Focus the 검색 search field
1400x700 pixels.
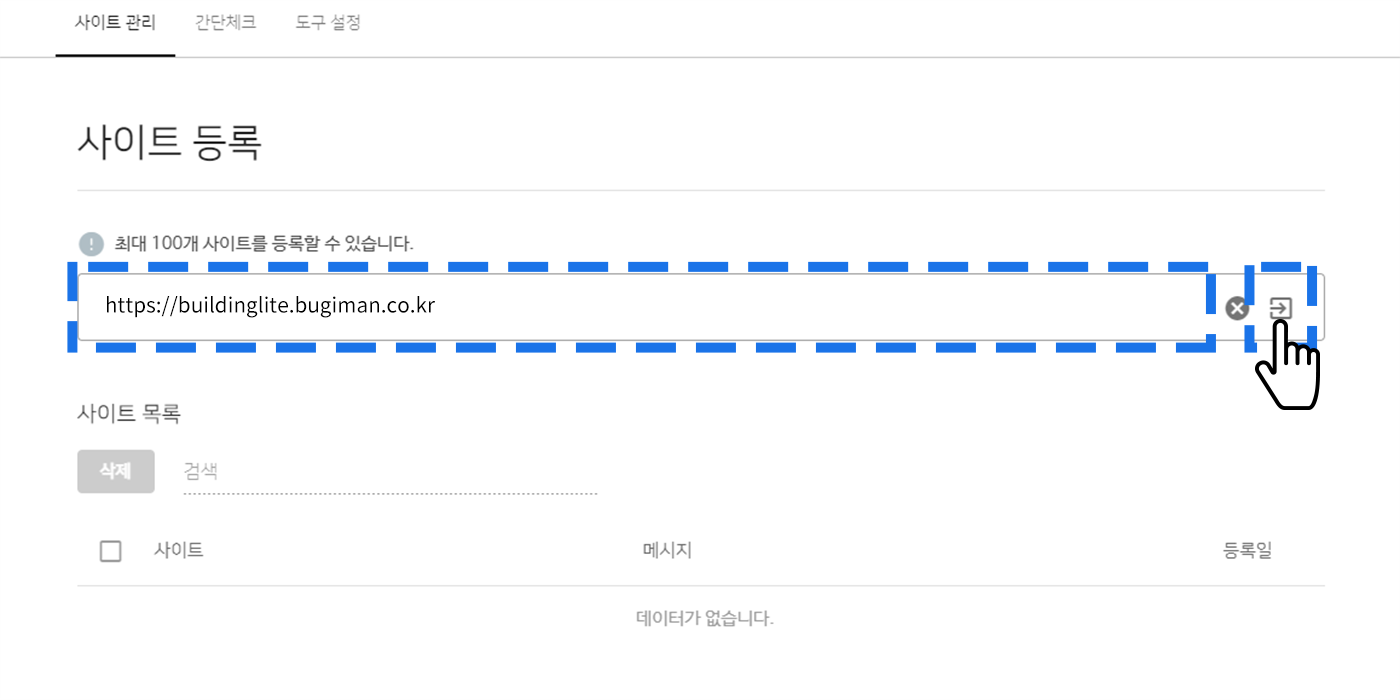point(390,472)
